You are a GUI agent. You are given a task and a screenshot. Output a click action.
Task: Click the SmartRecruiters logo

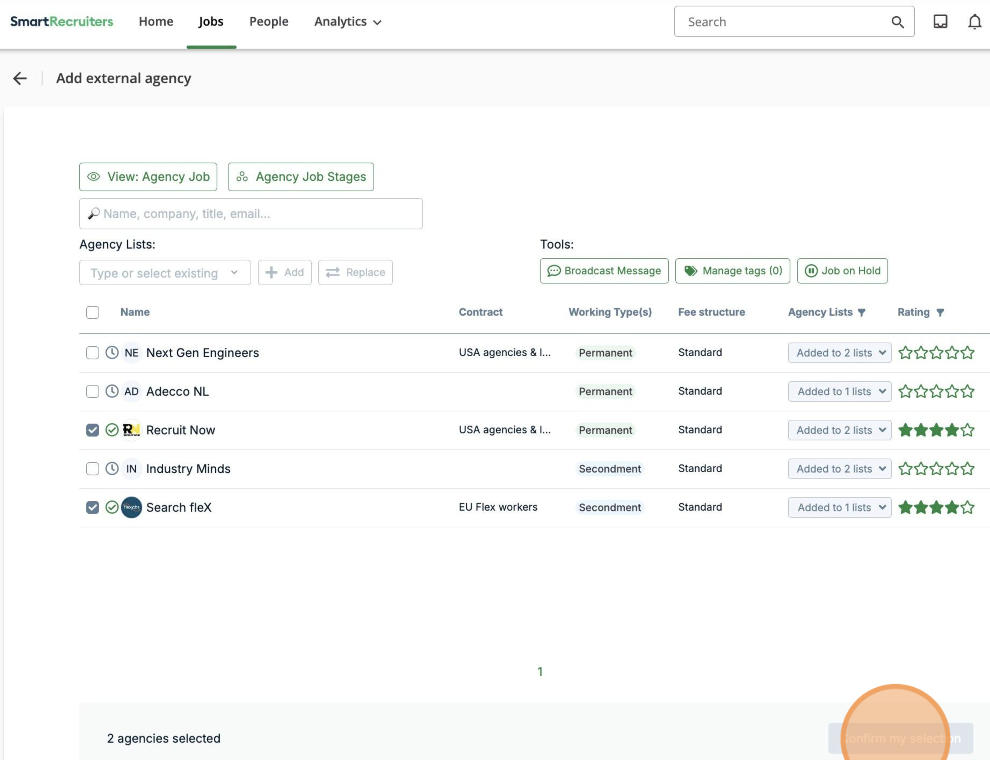61,21
